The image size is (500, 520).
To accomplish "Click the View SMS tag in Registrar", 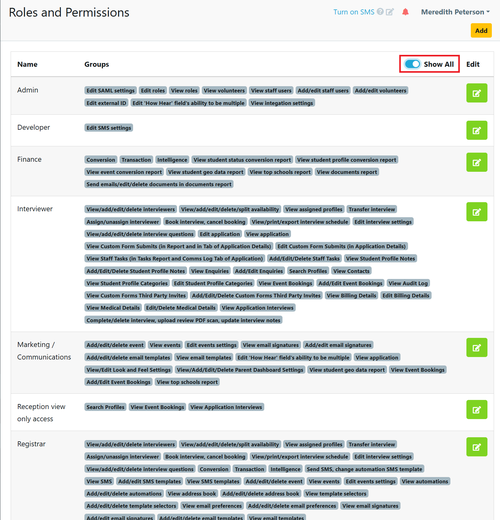I will pos(99,482).
